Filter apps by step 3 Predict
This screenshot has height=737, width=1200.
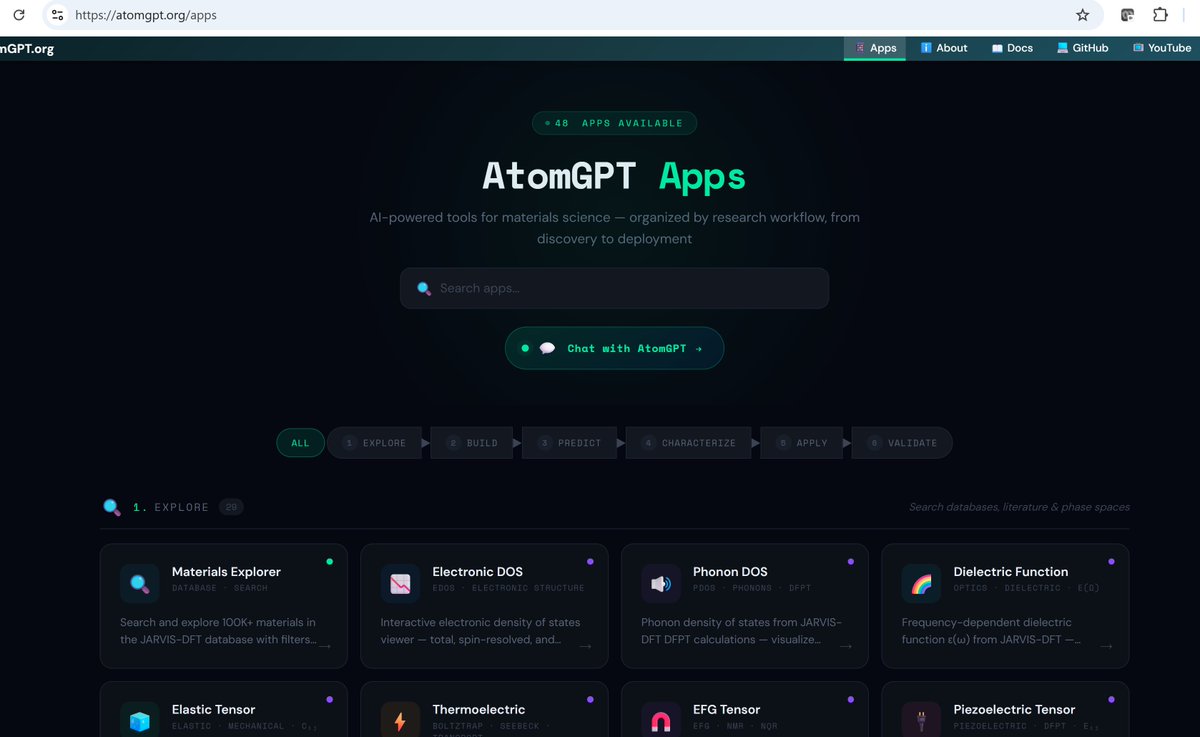570,443
